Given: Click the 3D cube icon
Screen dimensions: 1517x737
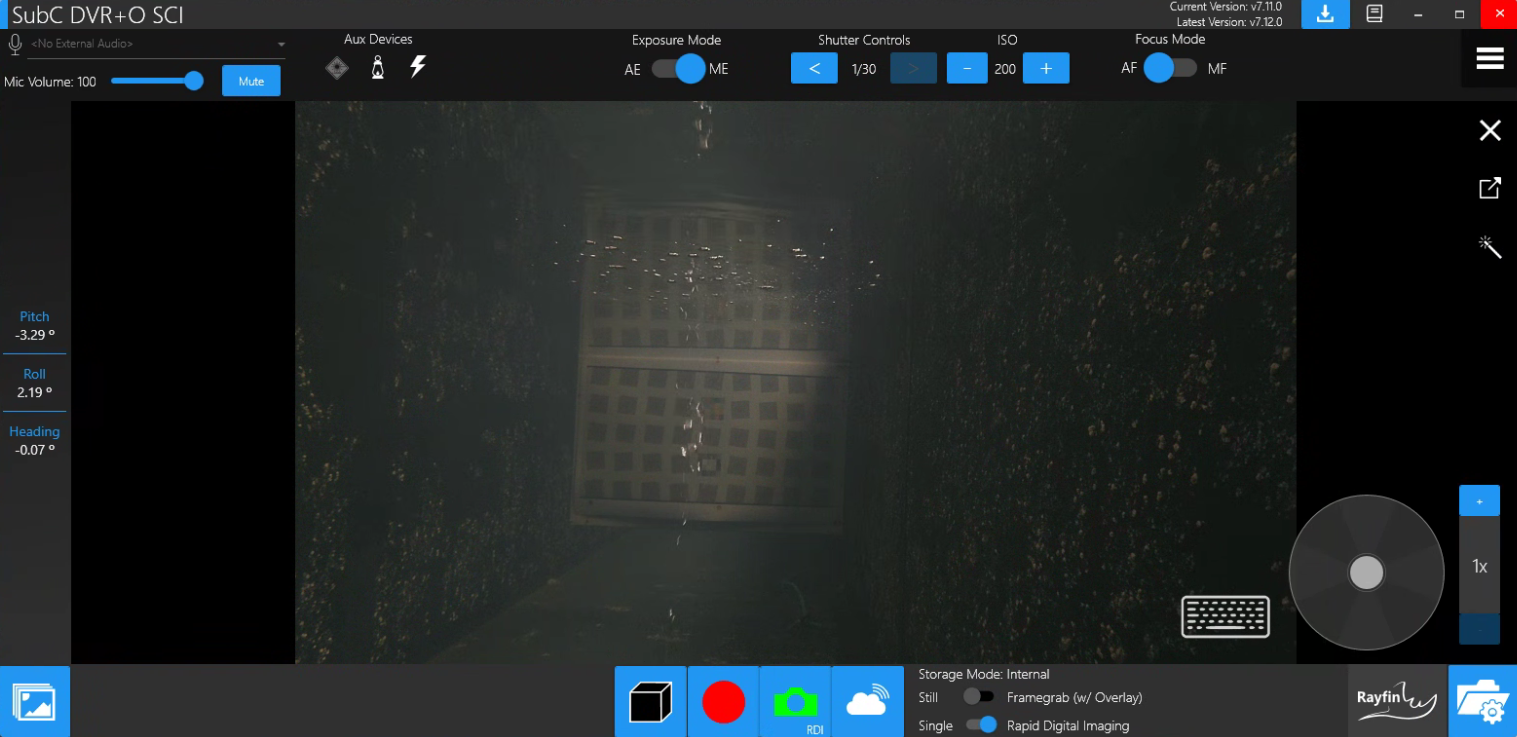Looking at the screenshot, I should click(x=650, y=702).
